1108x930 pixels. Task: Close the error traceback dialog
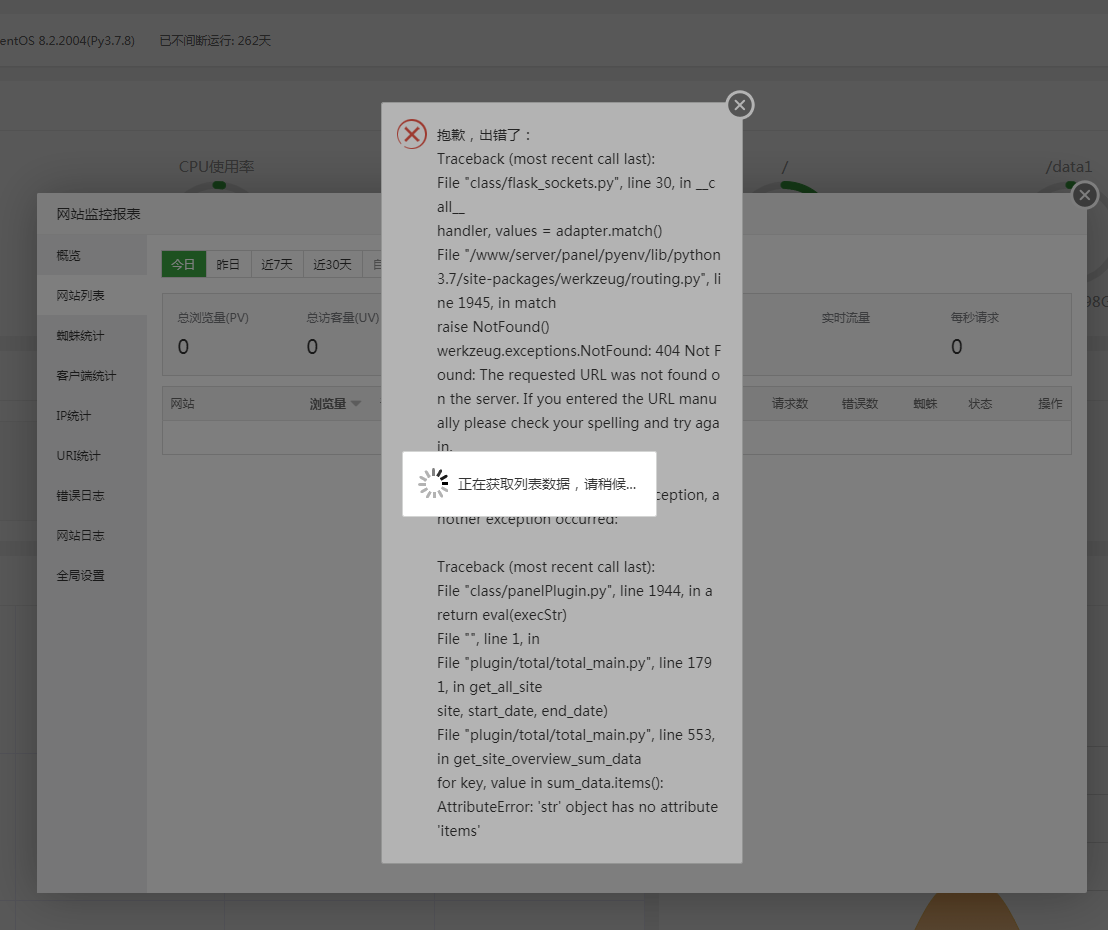click(740, 105)
